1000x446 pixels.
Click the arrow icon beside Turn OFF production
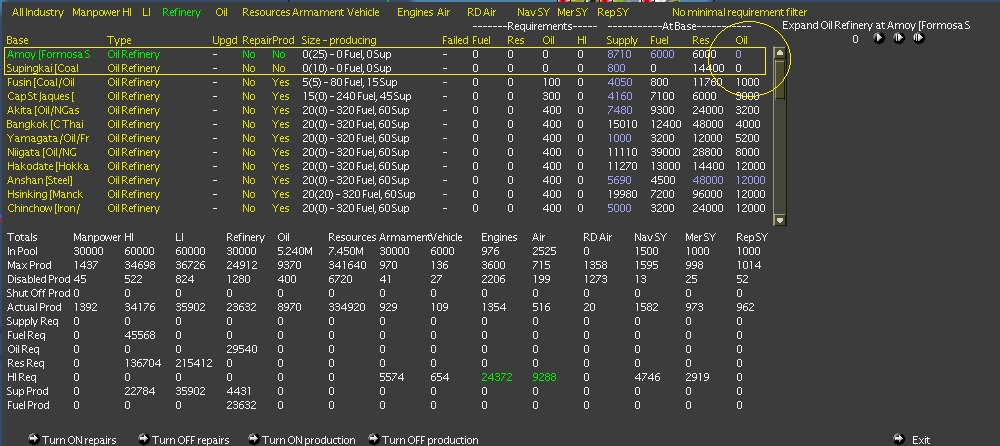(x=374, y=439)
